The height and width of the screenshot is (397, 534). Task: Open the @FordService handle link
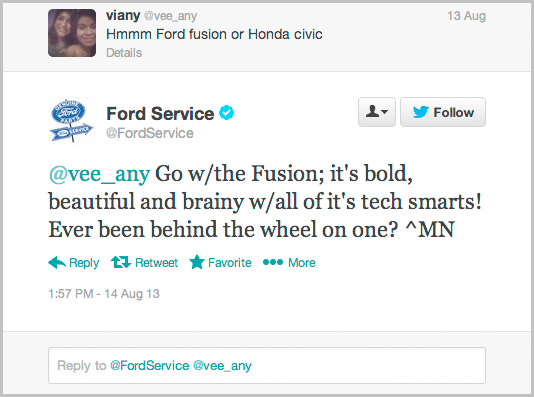pyautogui.click(x=150, y=133)
